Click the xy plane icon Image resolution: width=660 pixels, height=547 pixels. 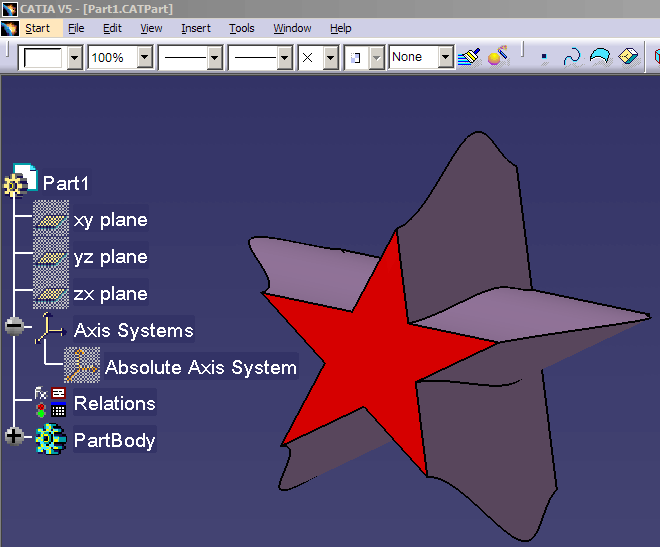point(51,218)
